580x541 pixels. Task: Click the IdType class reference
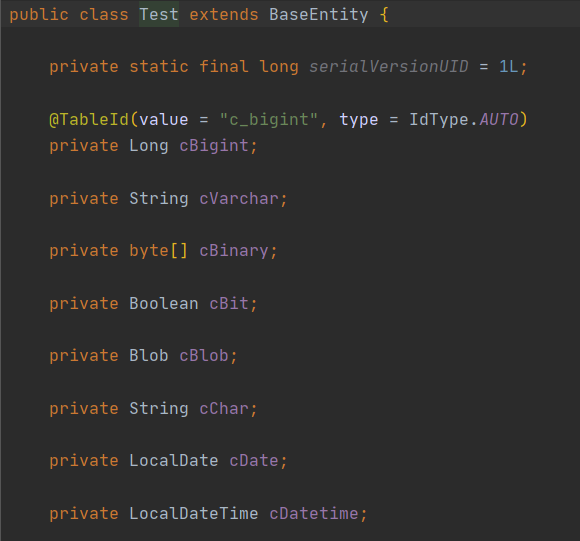click(x=439, y=120)
